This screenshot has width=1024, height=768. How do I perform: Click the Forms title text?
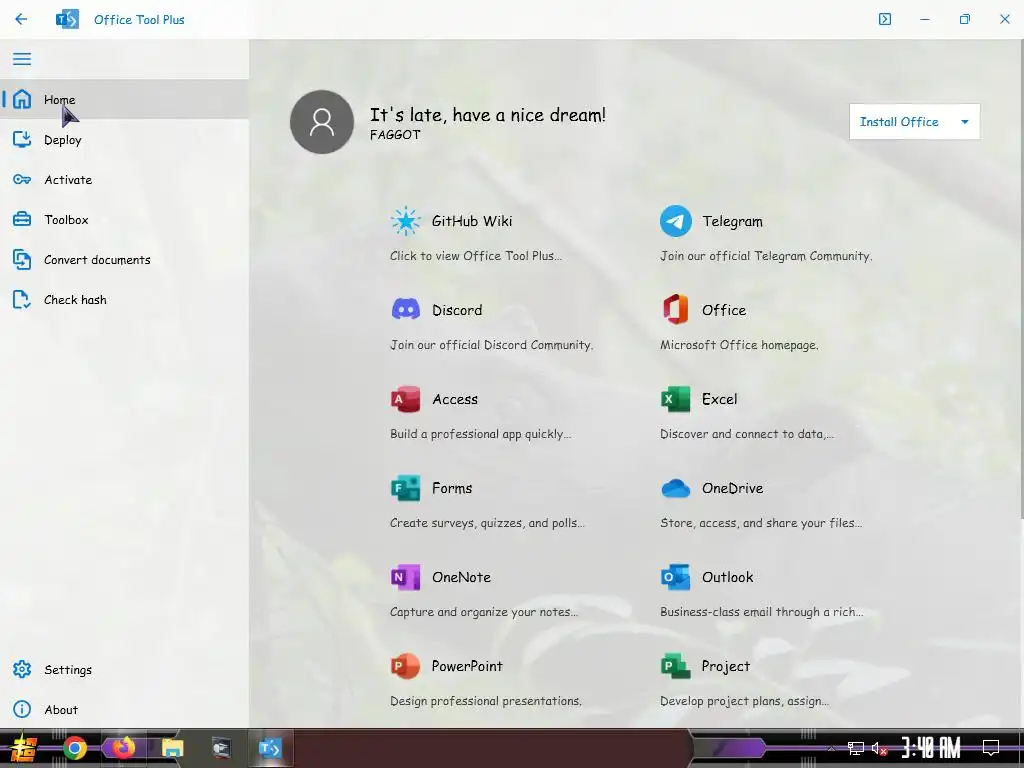click(x=452, y=488)
